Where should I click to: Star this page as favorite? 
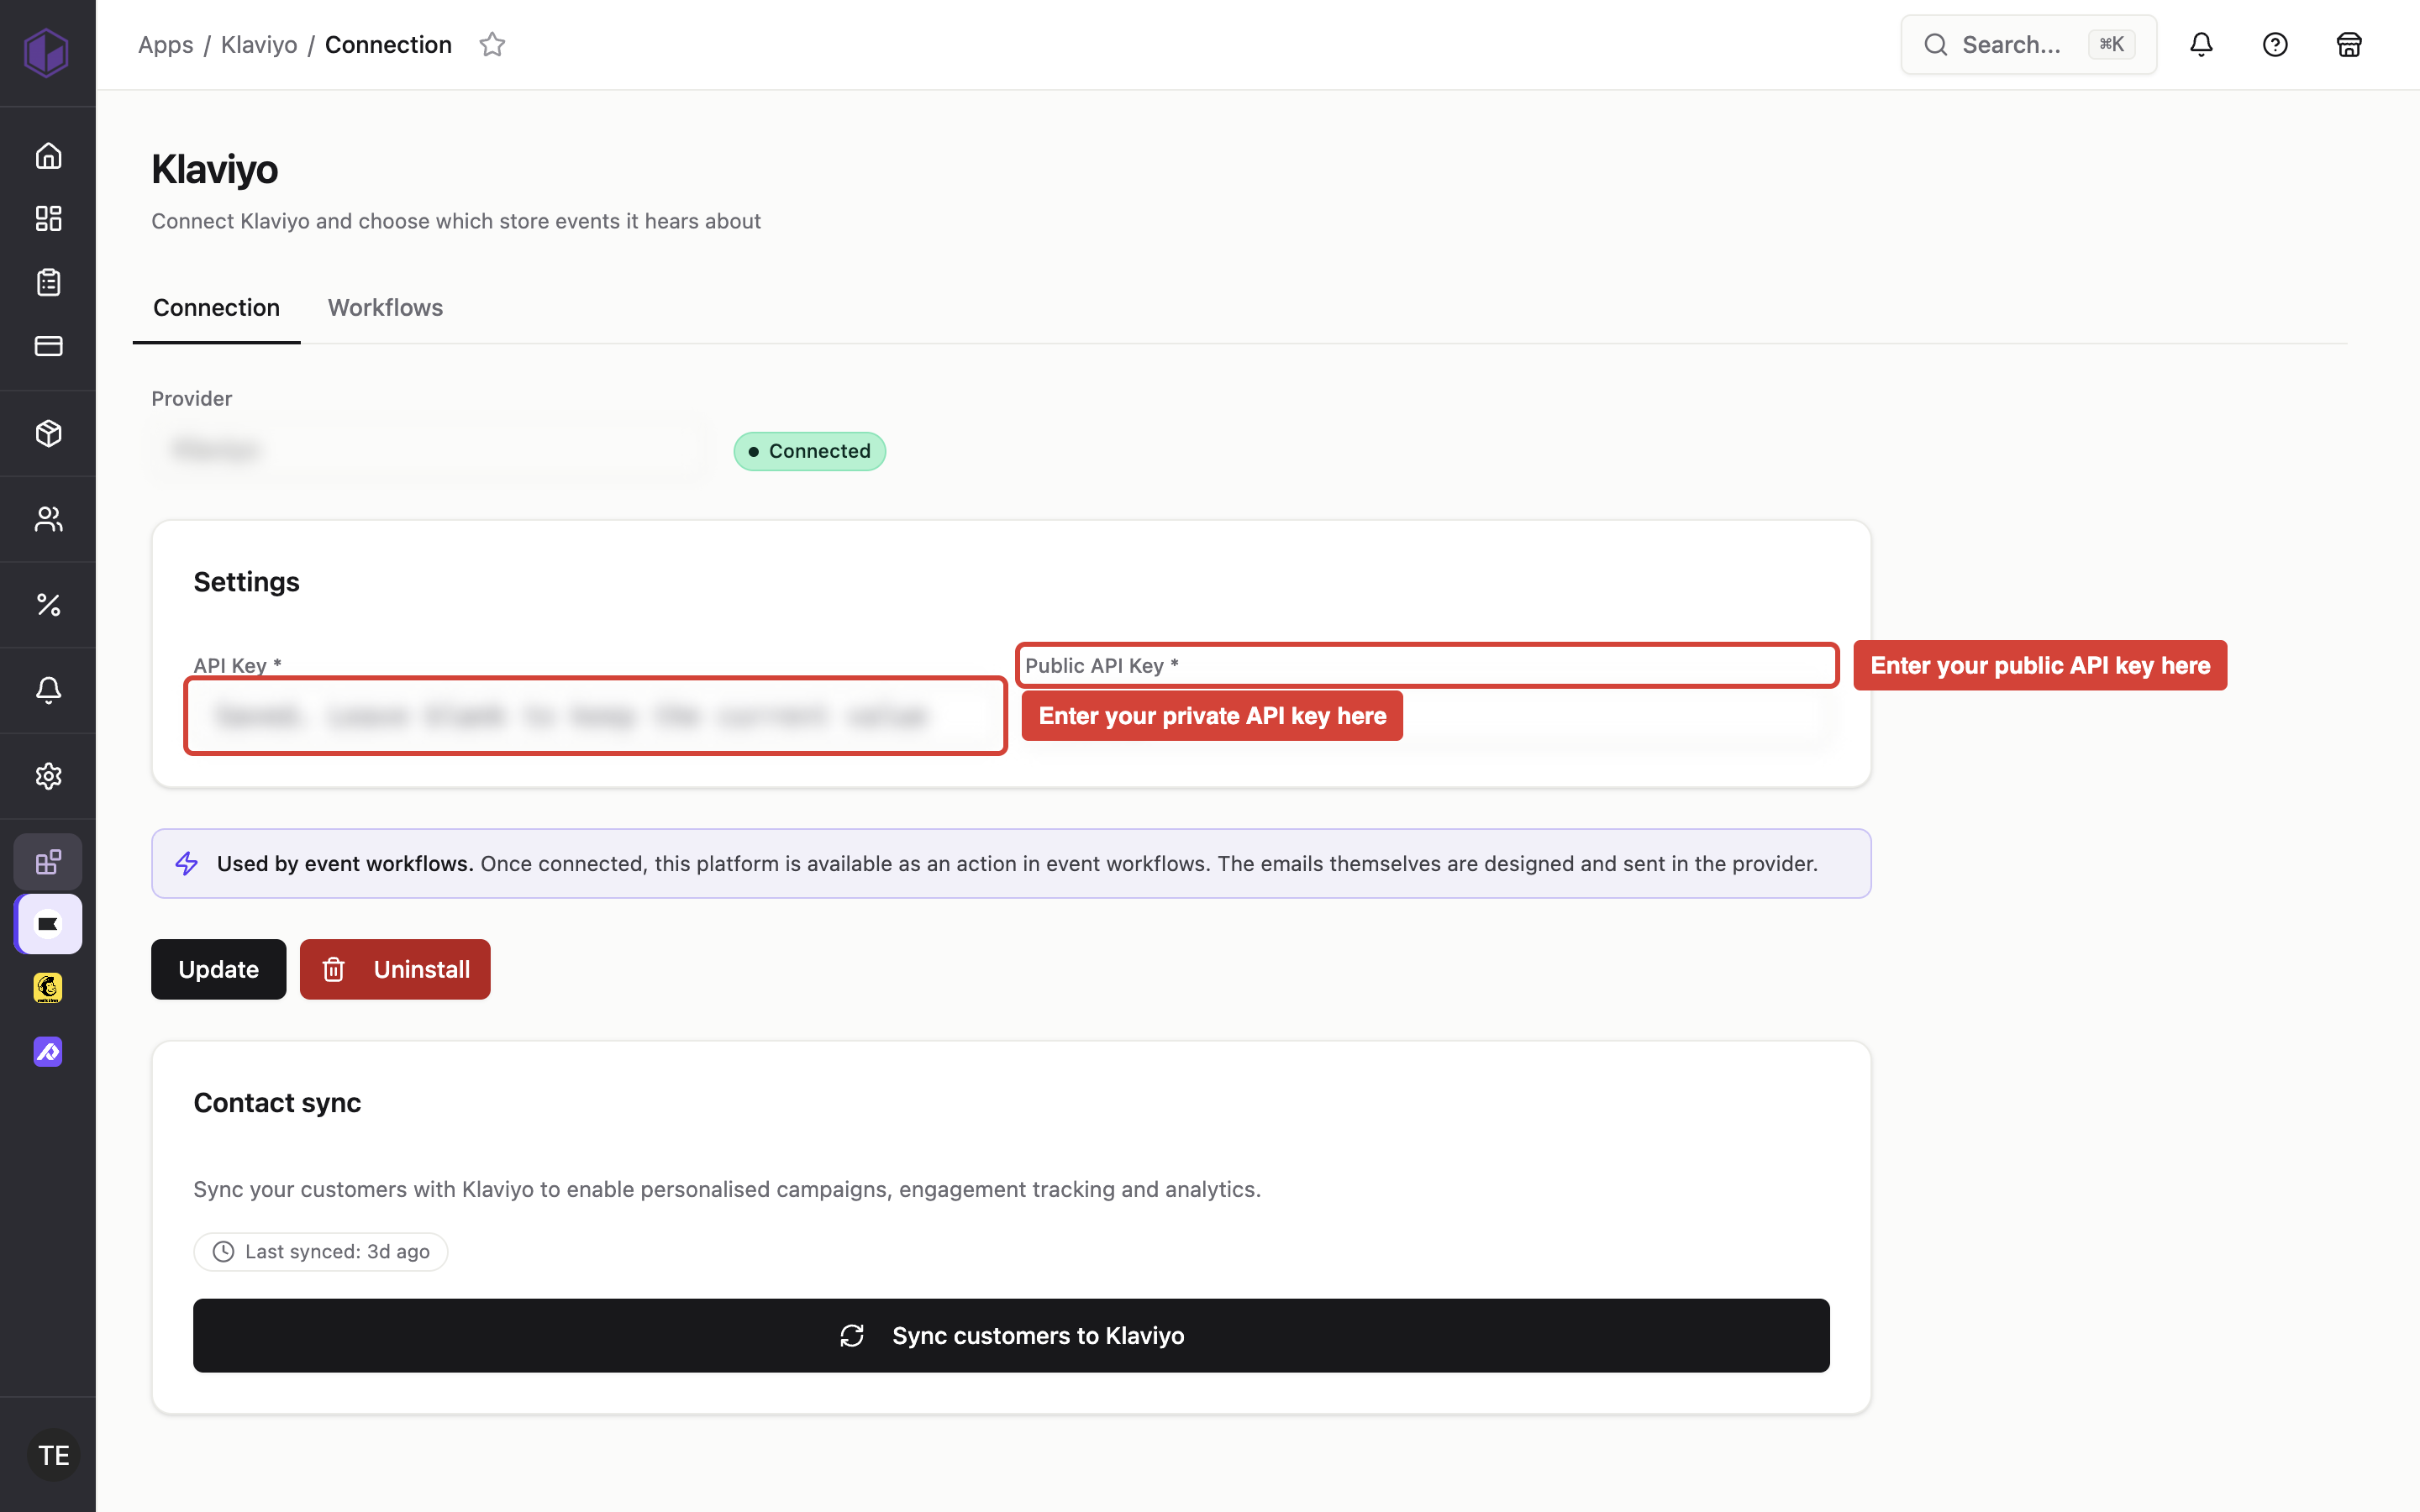[x=492, y=44]
